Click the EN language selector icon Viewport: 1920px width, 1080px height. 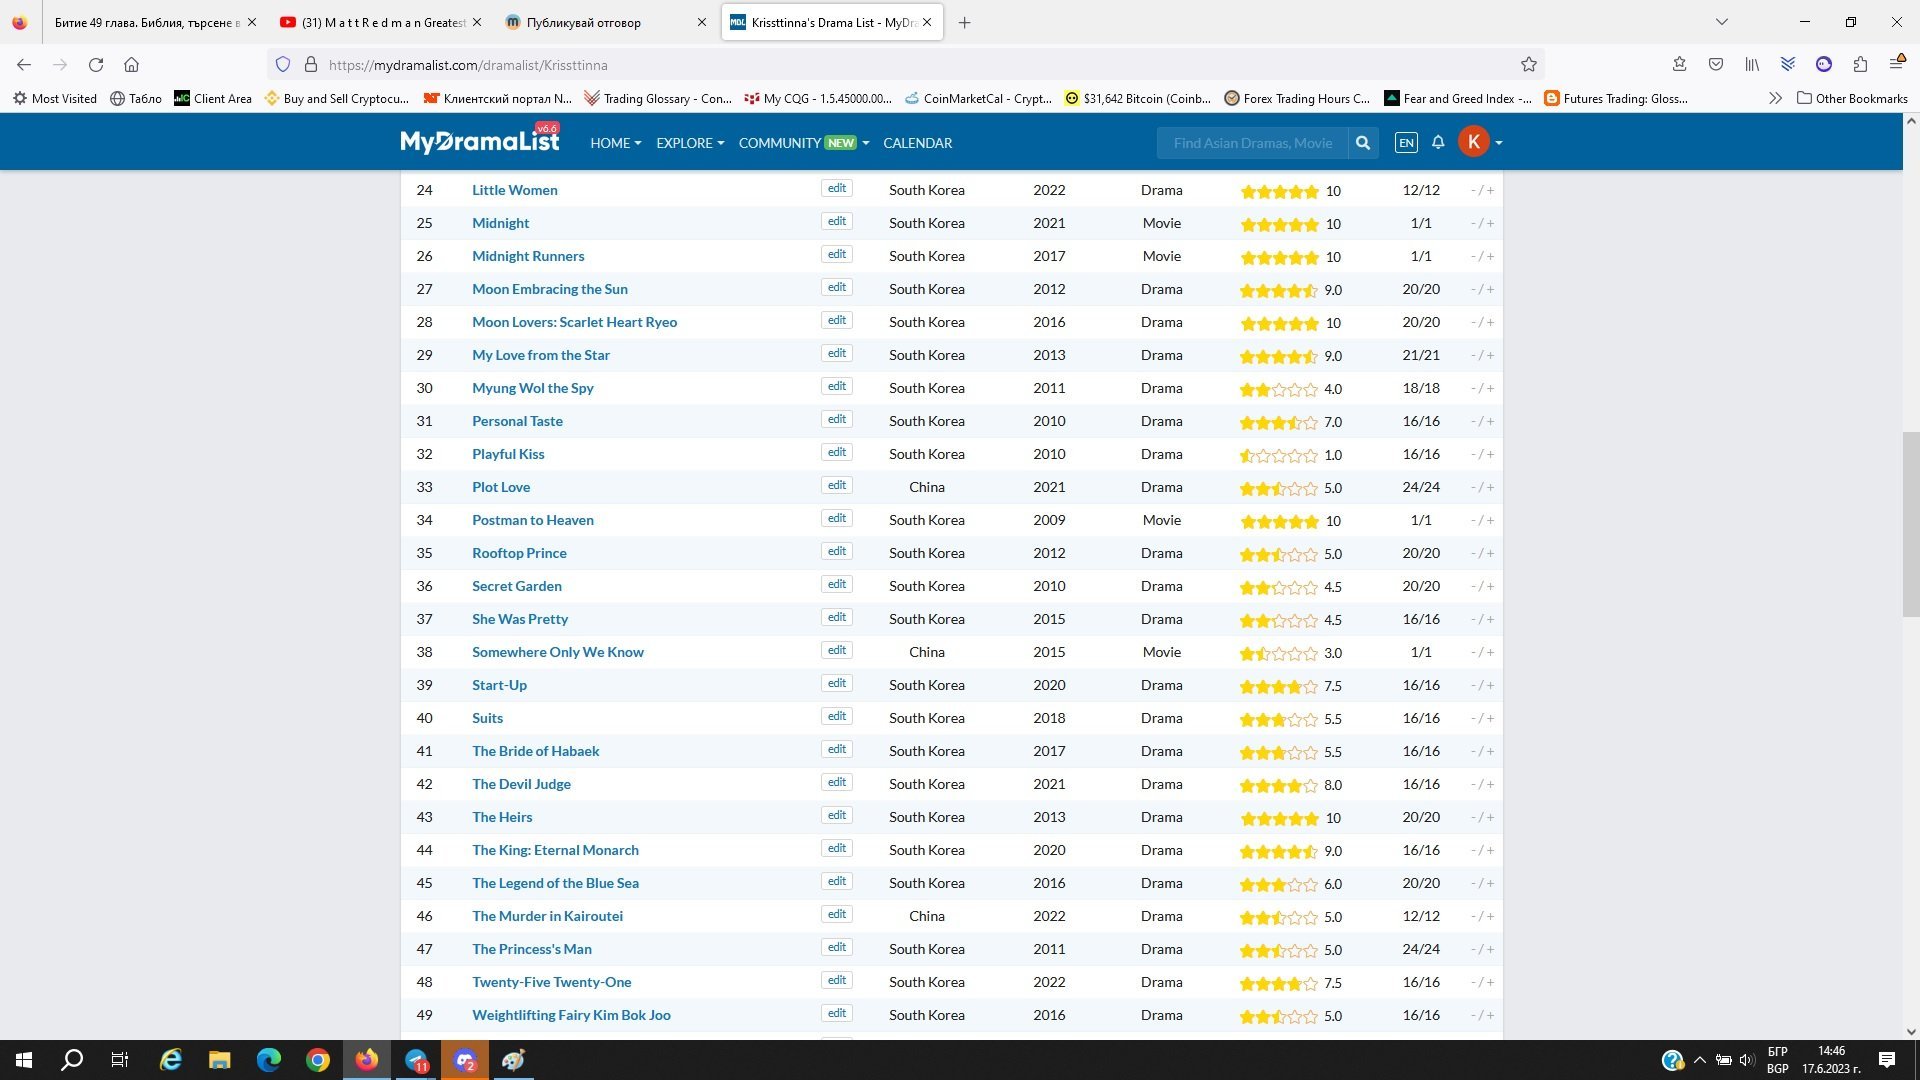1406,143
